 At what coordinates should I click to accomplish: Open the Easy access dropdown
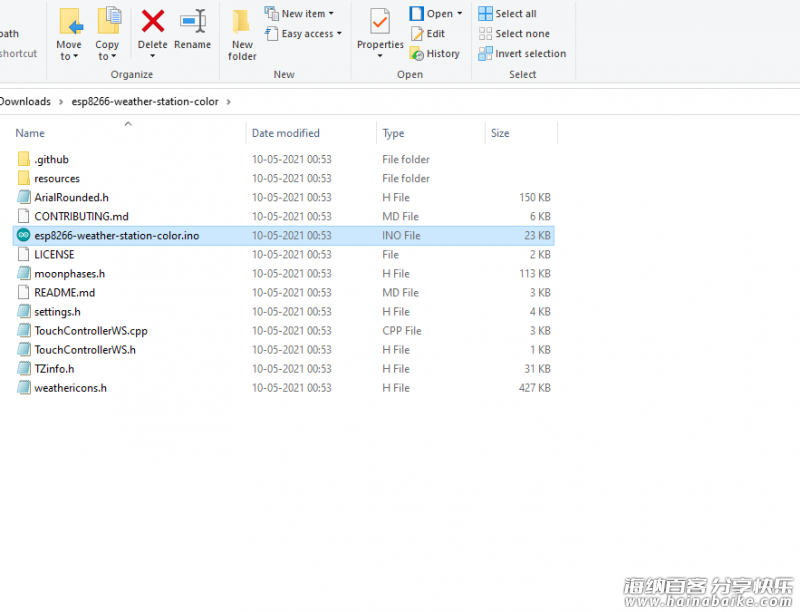pos(339,34)
